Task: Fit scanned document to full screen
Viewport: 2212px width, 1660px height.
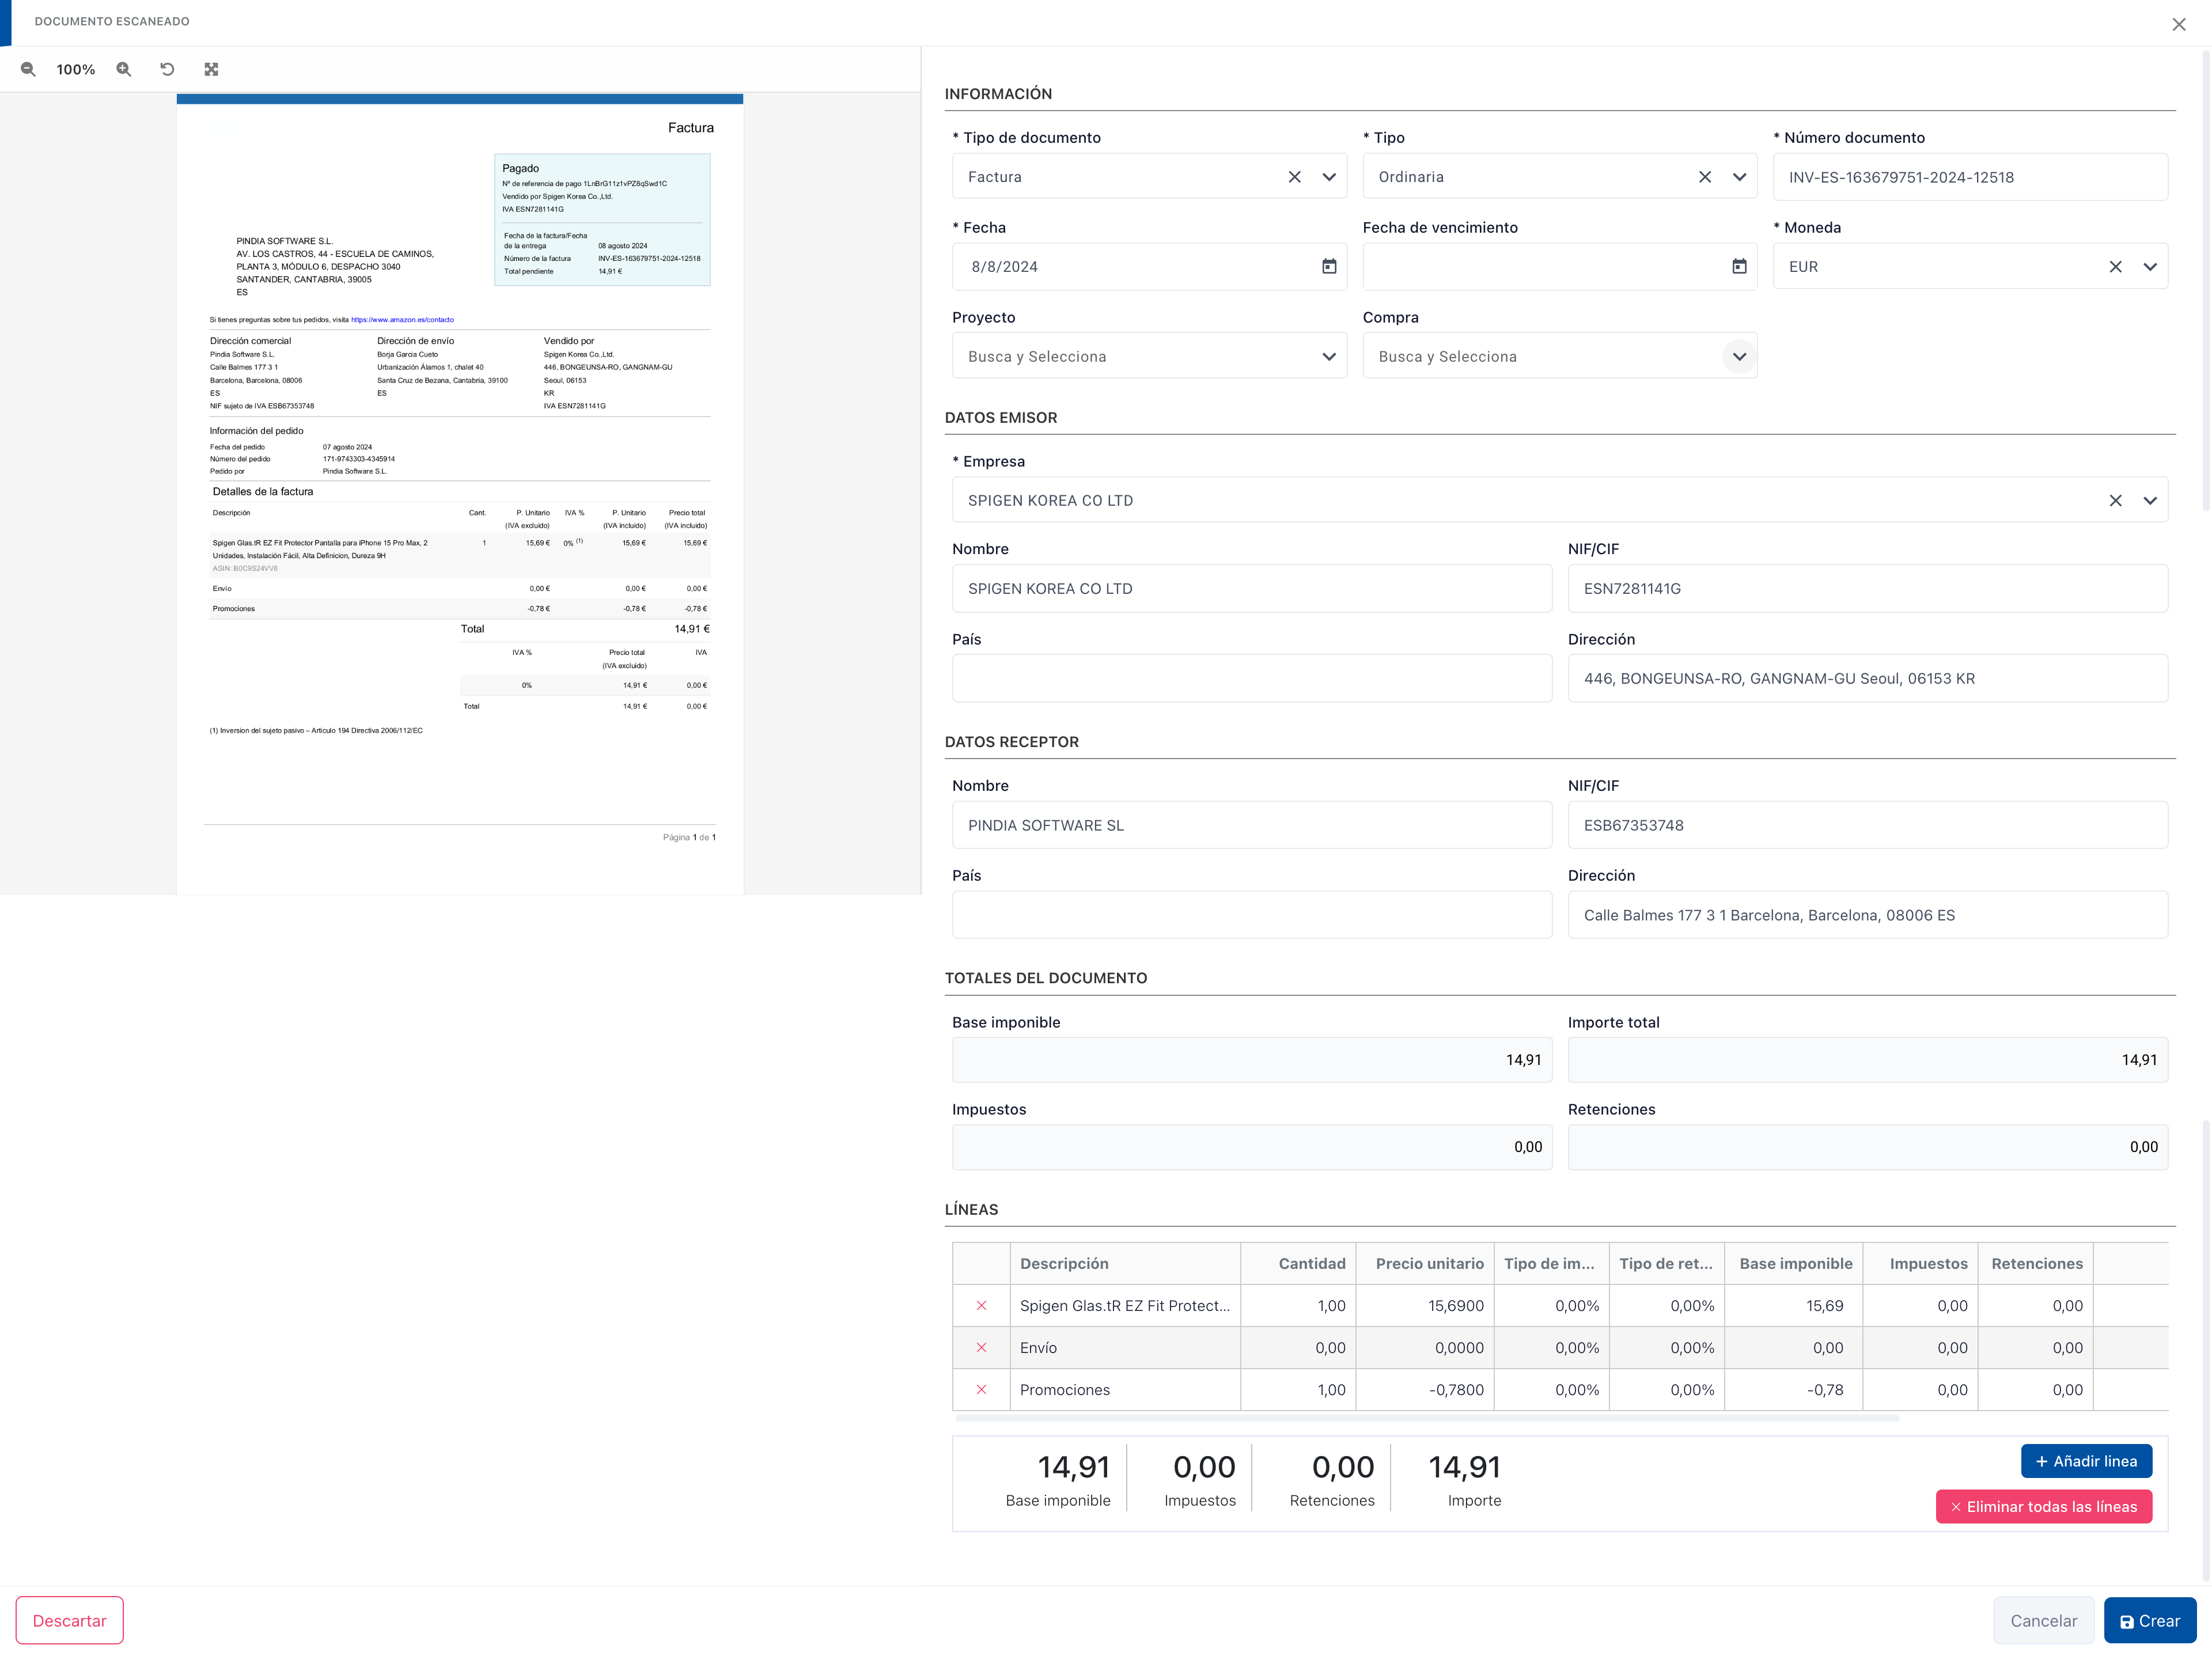Action: (211, 69)
